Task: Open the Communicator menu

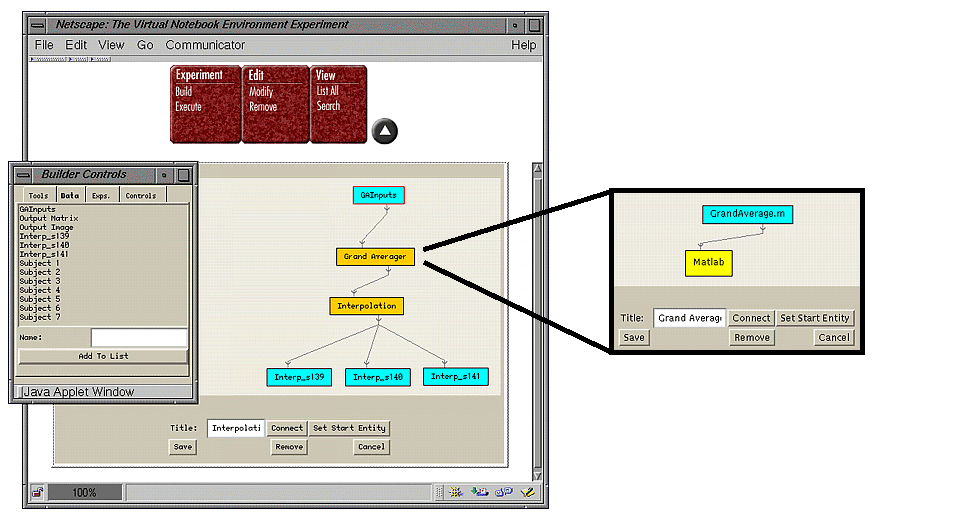Action: click(205, 45)
